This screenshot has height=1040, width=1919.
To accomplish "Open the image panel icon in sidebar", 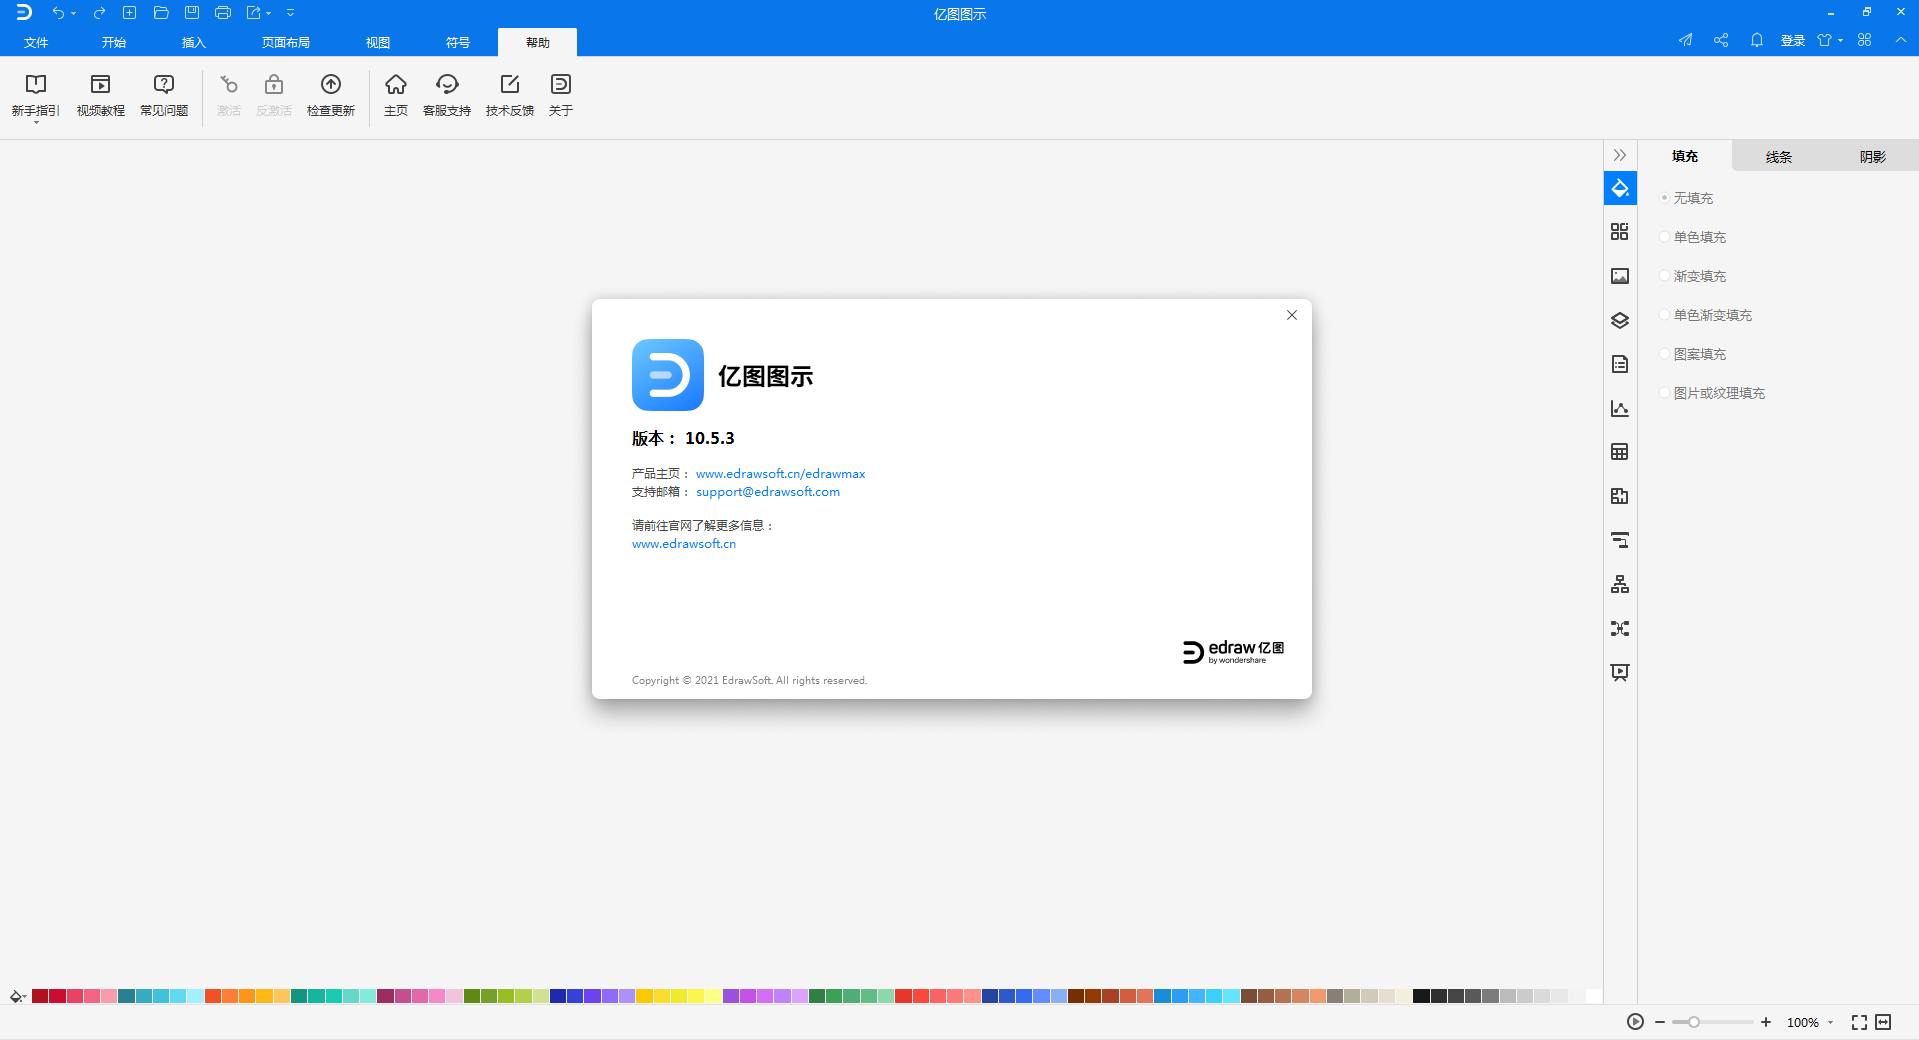I will (x=1620, y=276).
